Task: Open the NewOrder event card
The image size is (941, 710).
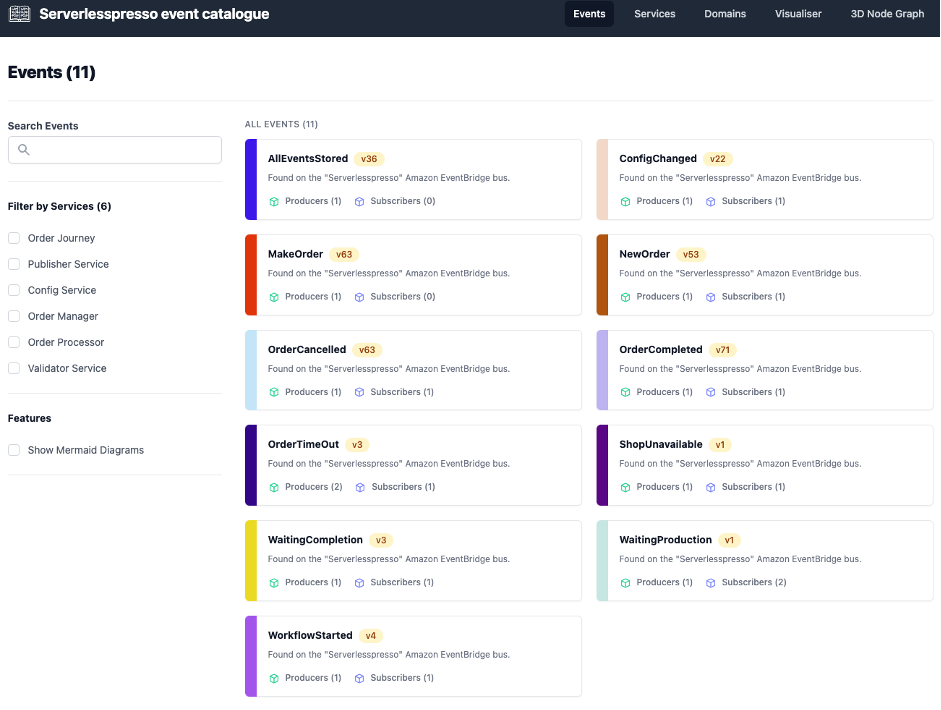Action: pyautogui.click(x=765, y=275)
